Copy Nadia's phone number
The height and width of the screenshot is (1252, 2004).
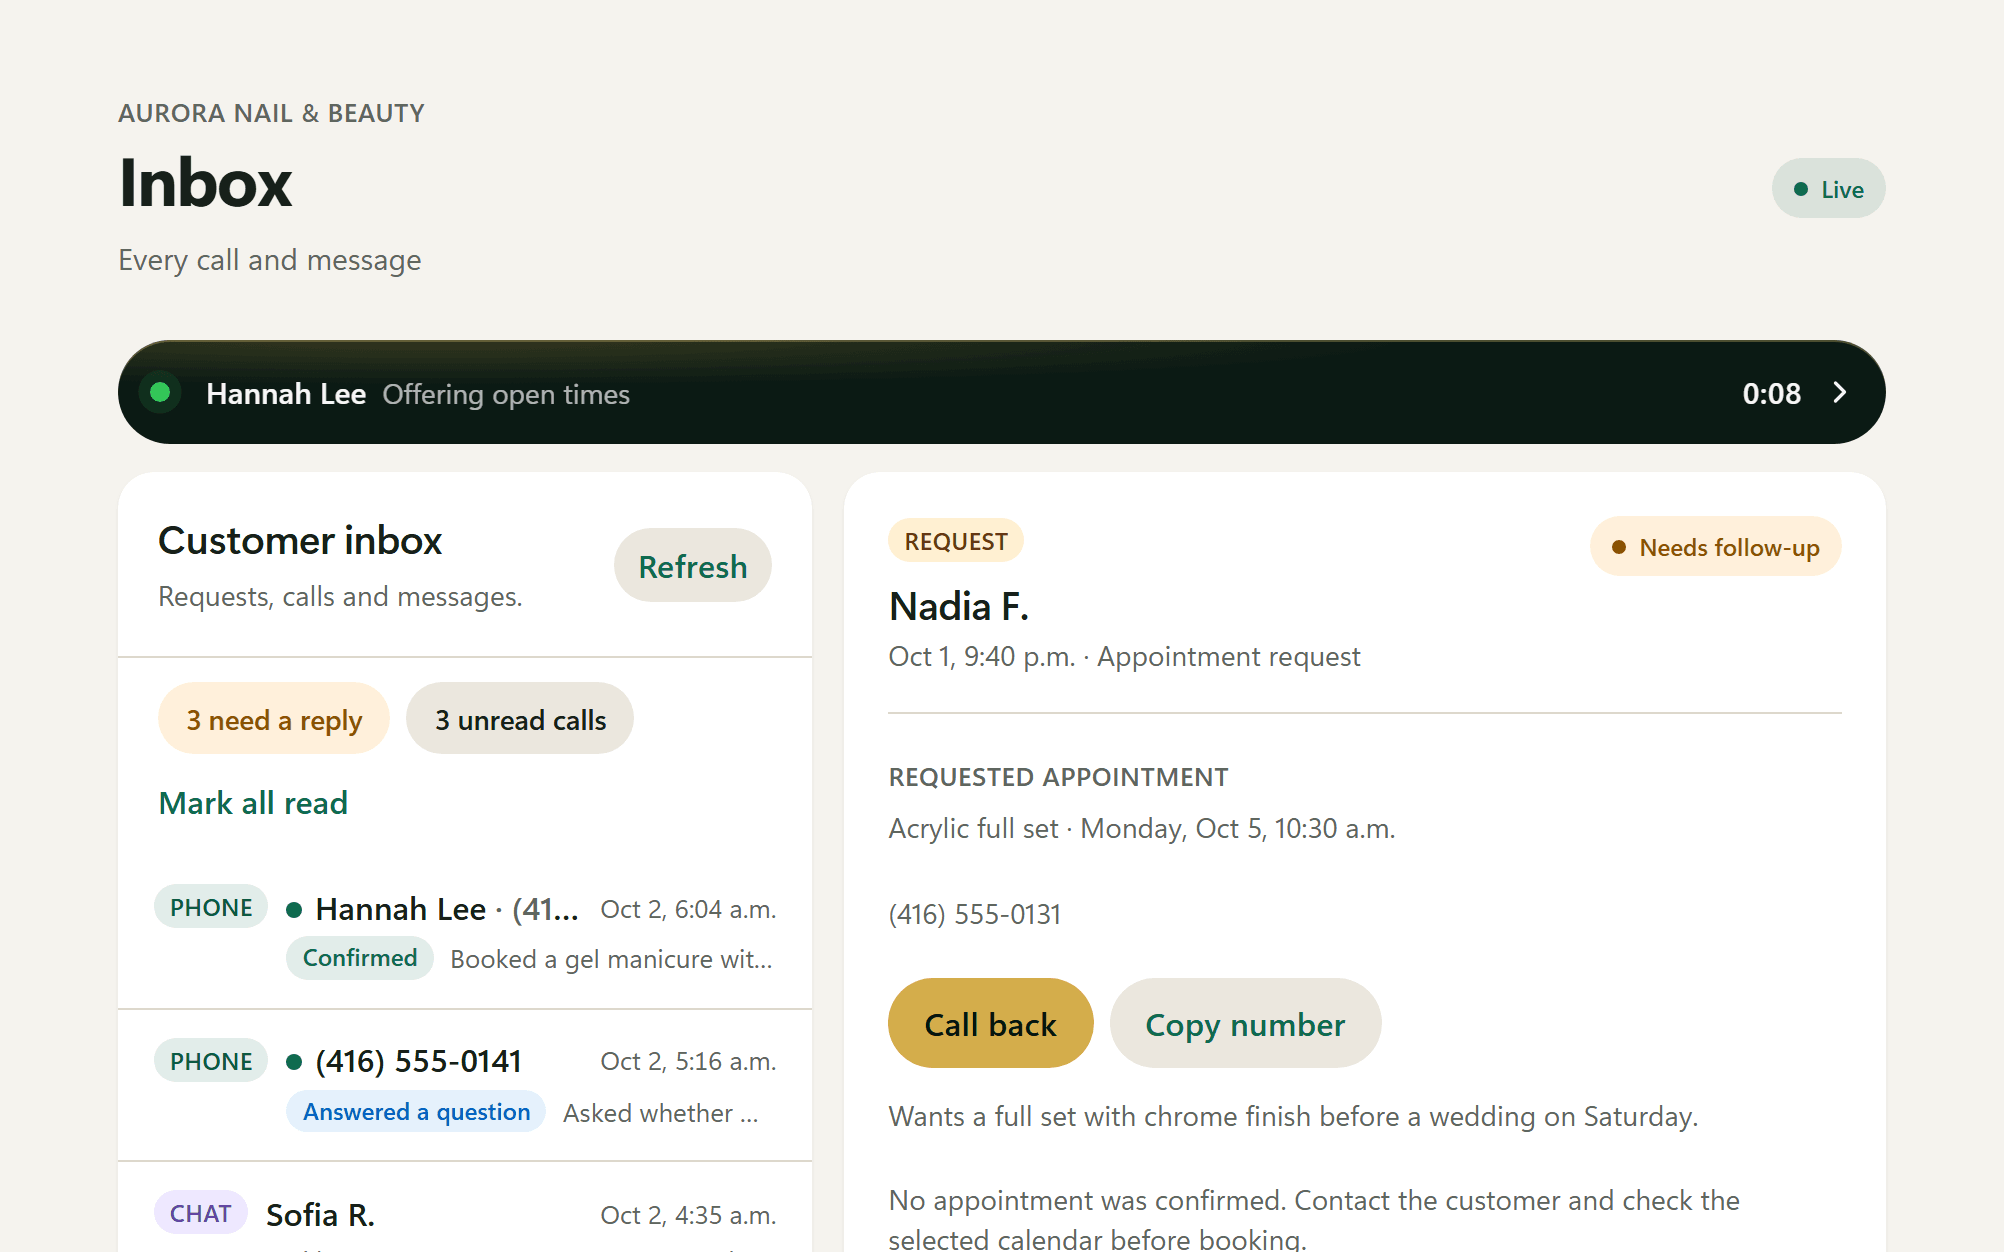[x=1245, y=1024]
